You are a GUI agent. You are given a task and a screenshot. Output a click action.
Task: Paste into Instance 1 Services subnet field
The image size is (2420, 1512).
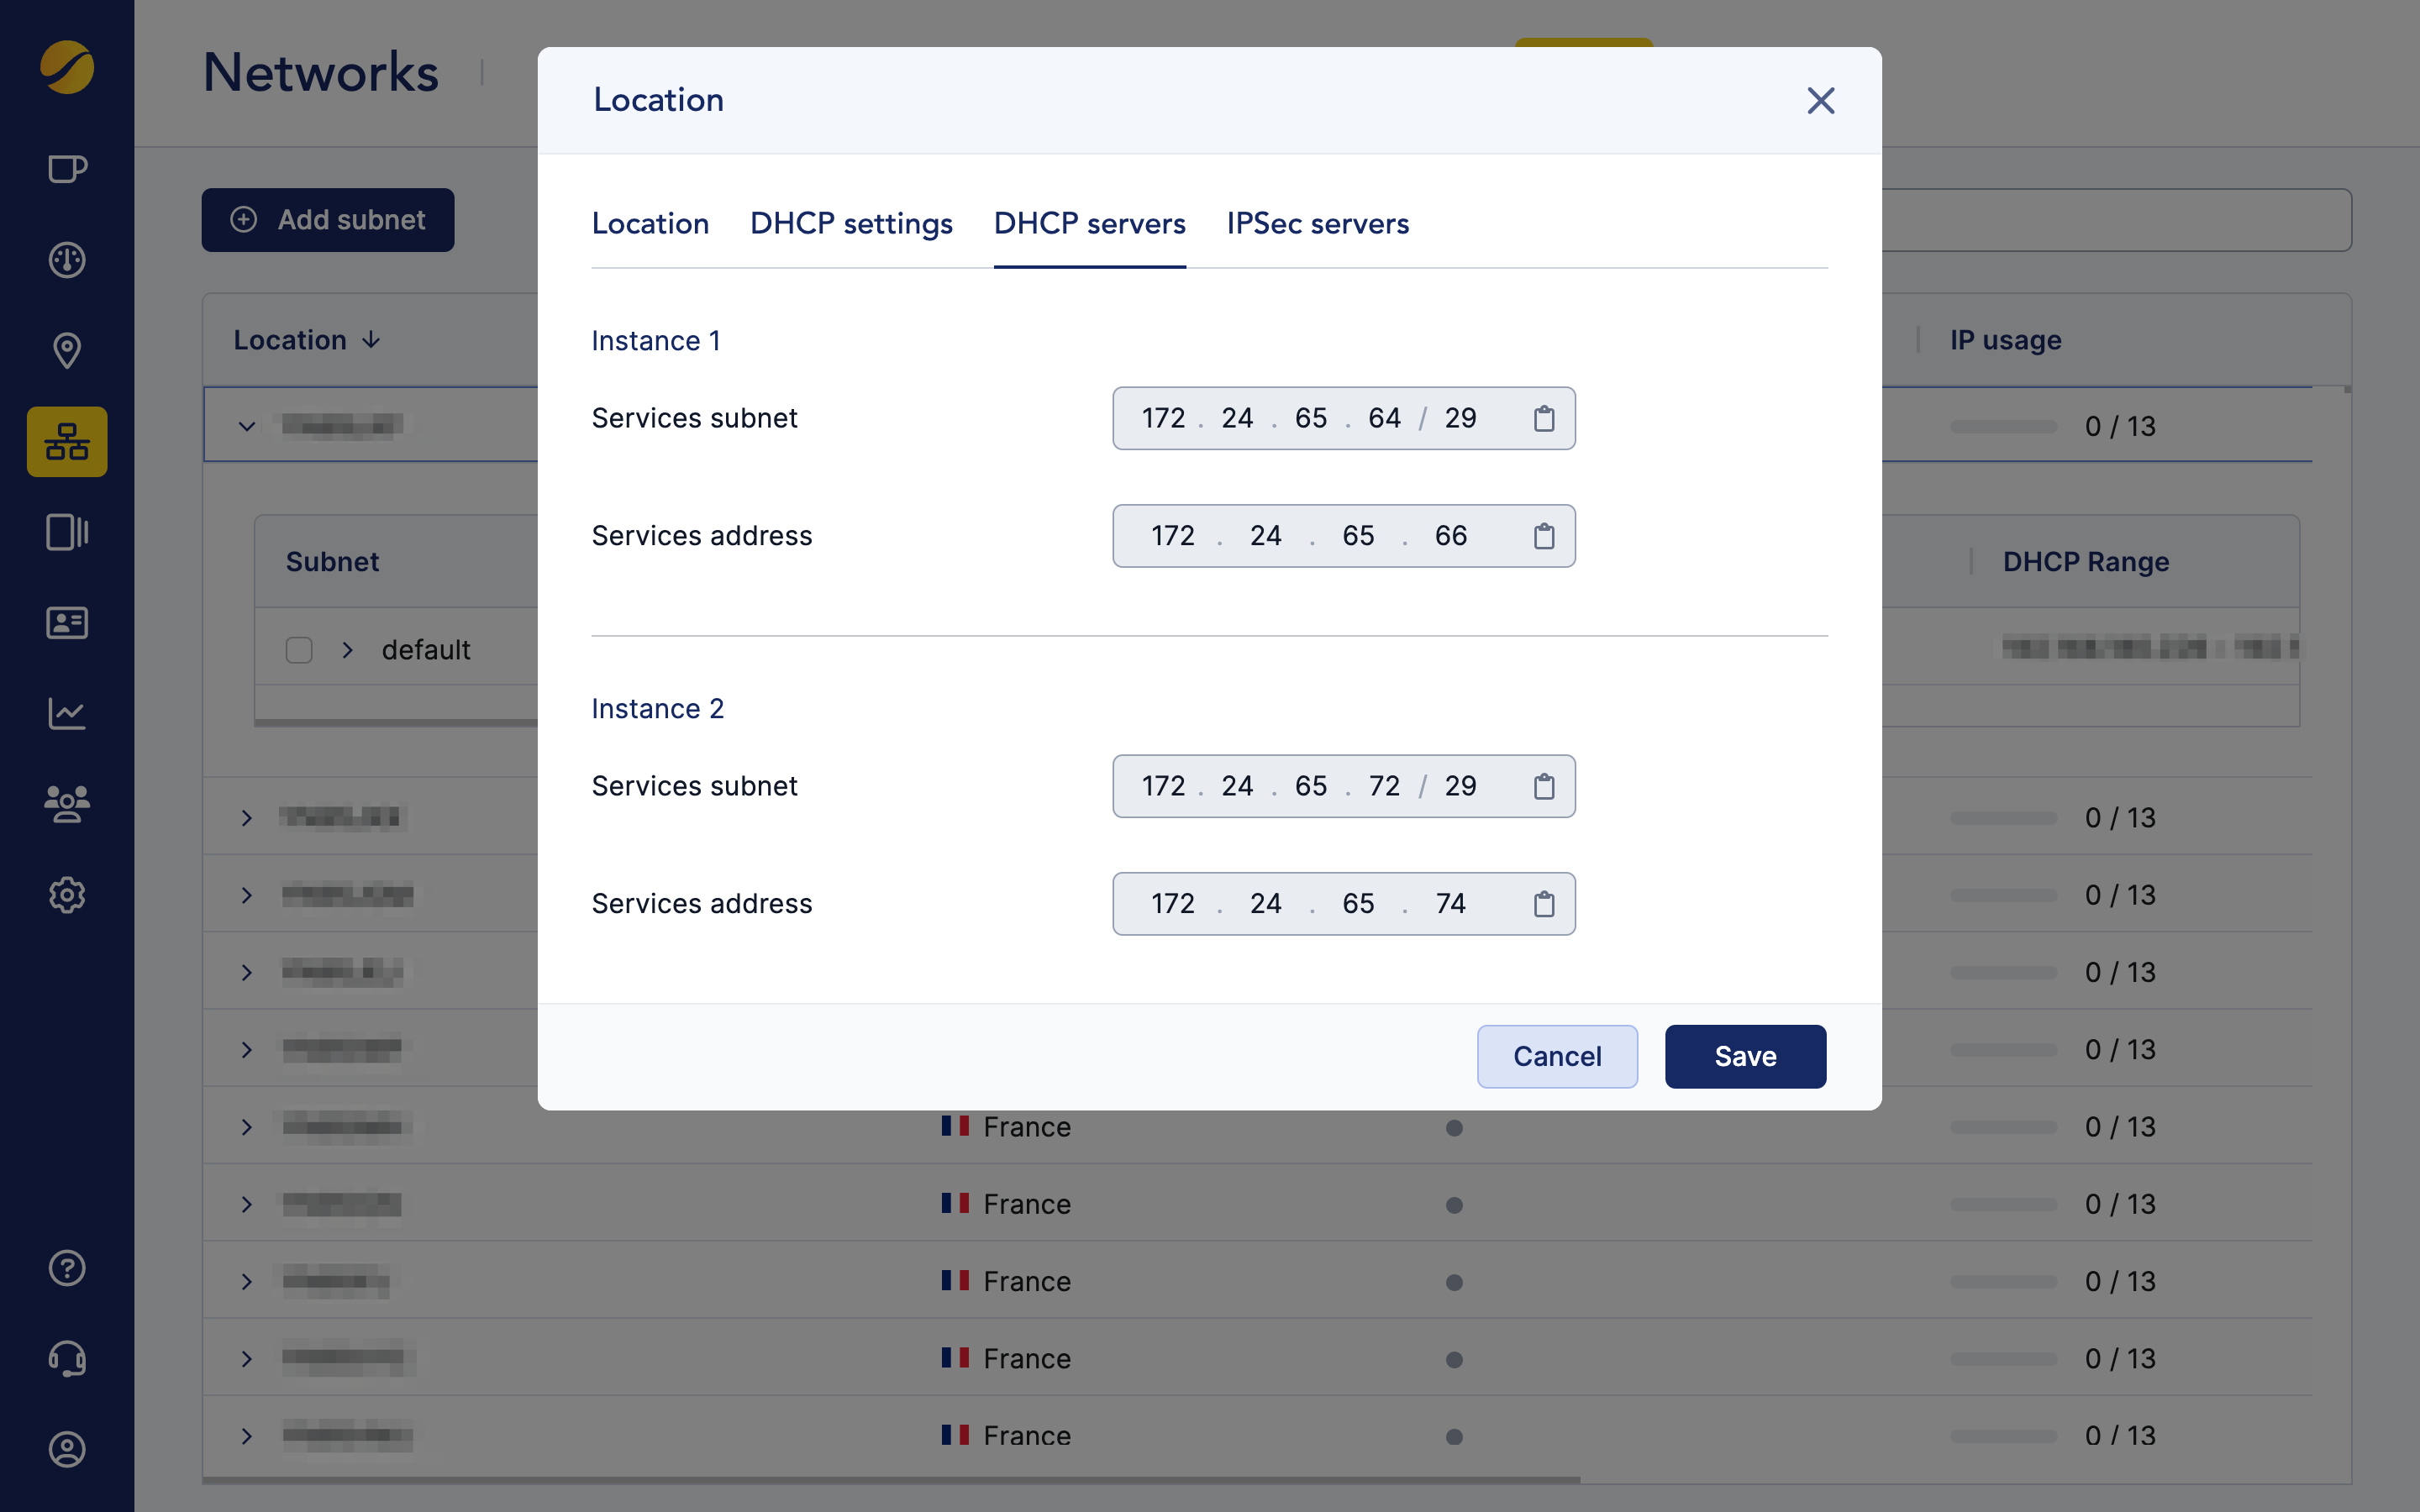1543,418
